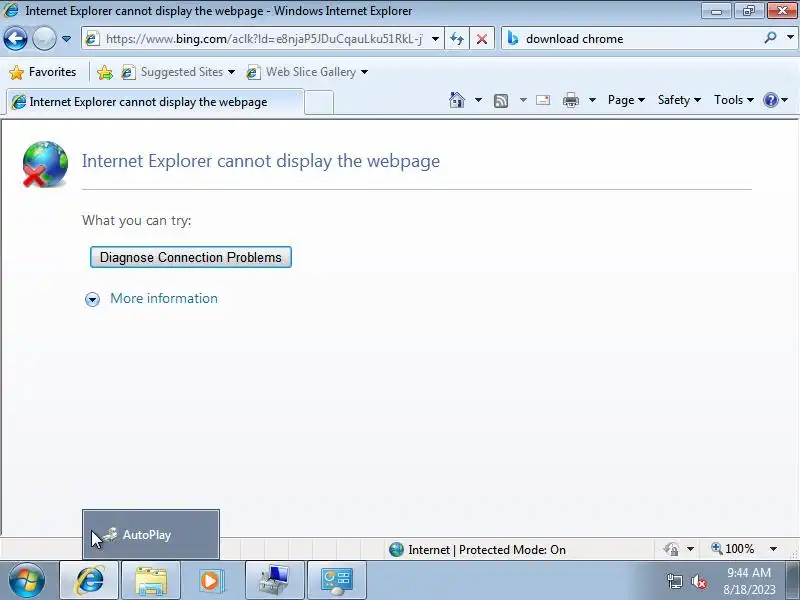Viewport: 800px width, 600px height.
Task: Click the More information link
Action: tap(164, 298)
